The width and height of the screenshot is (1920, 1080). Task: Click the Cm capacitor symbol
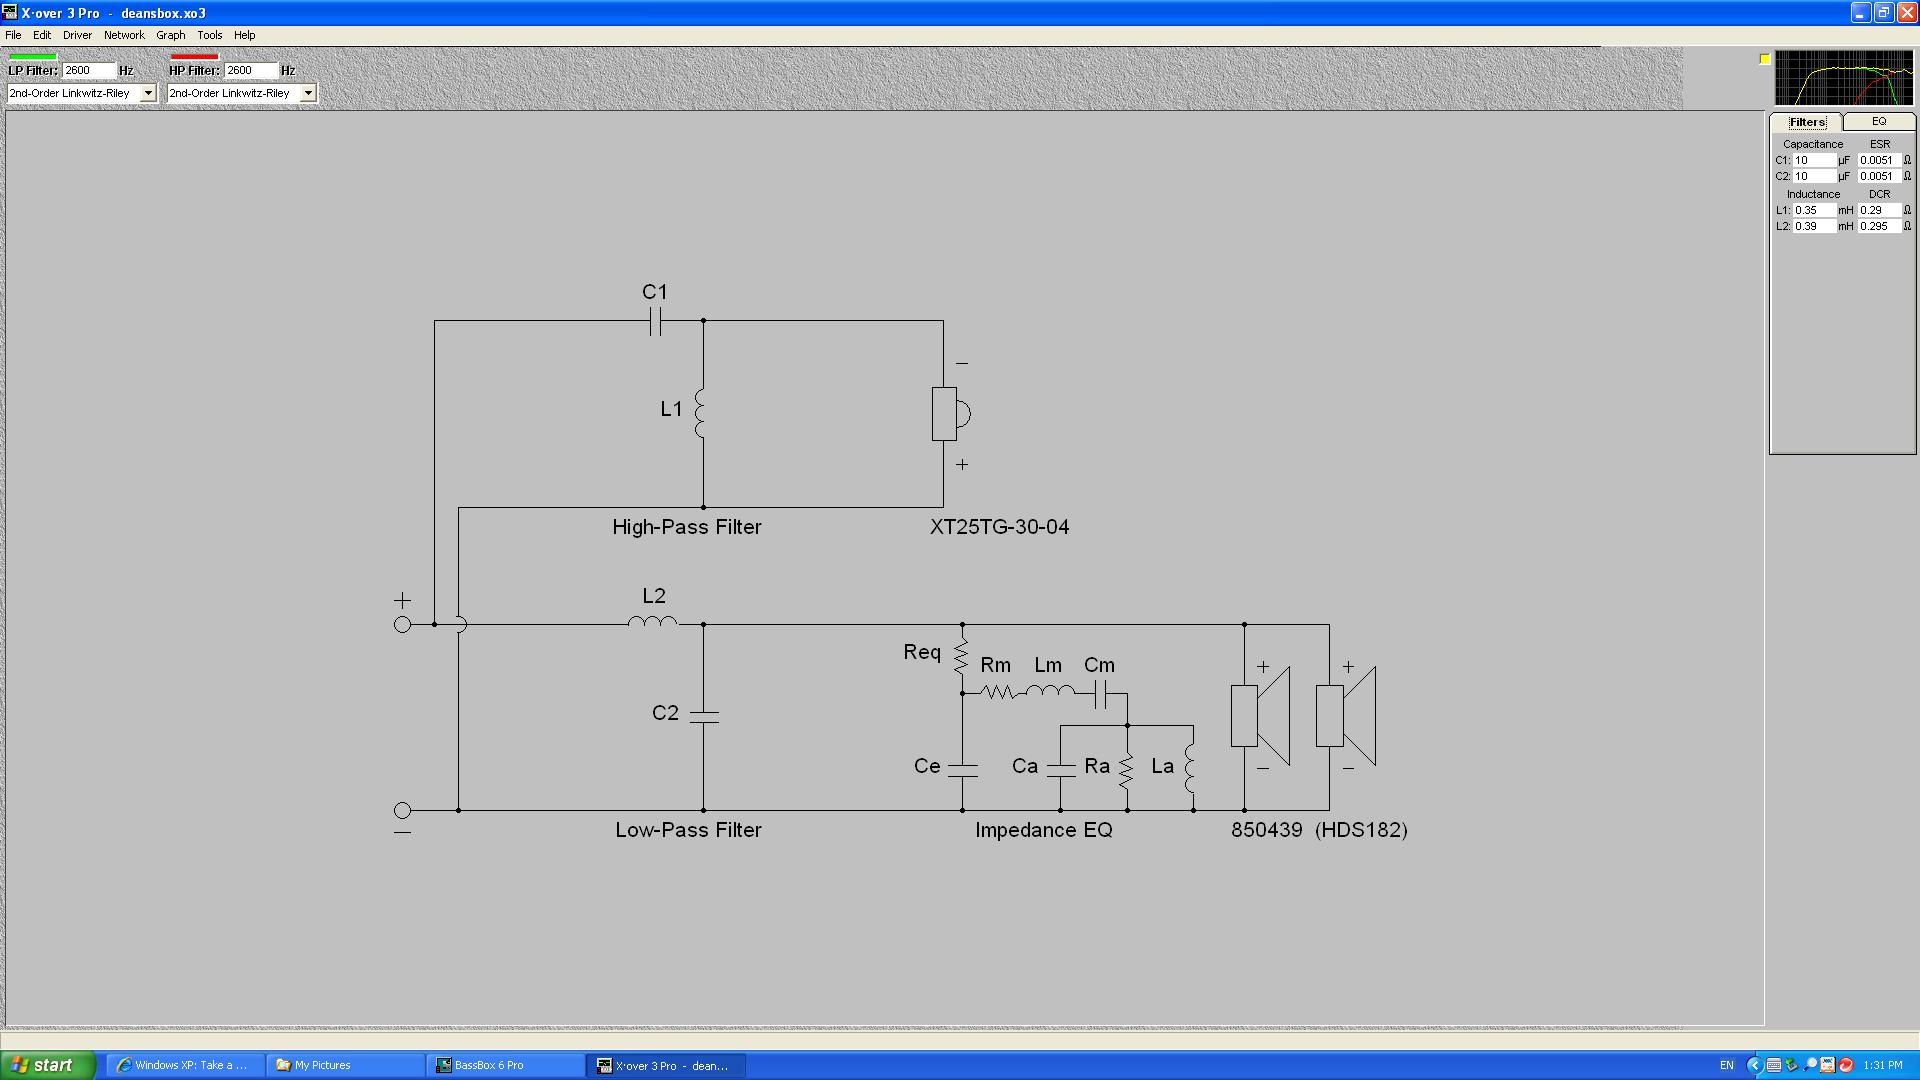[x=1100, y=693]
